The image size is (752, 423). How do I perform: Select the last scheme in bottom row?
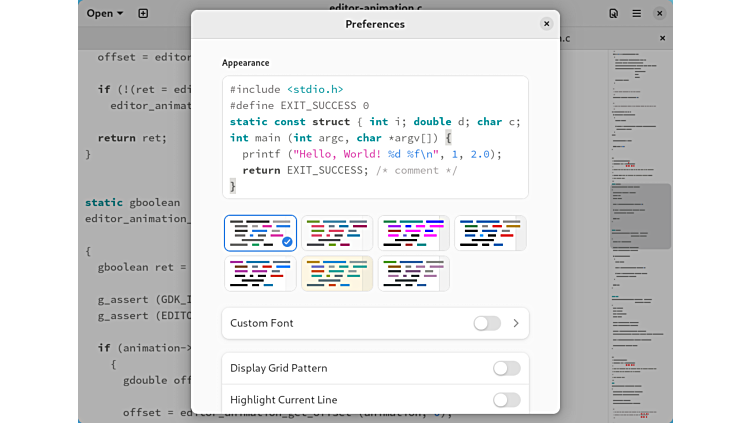[413, 273]
